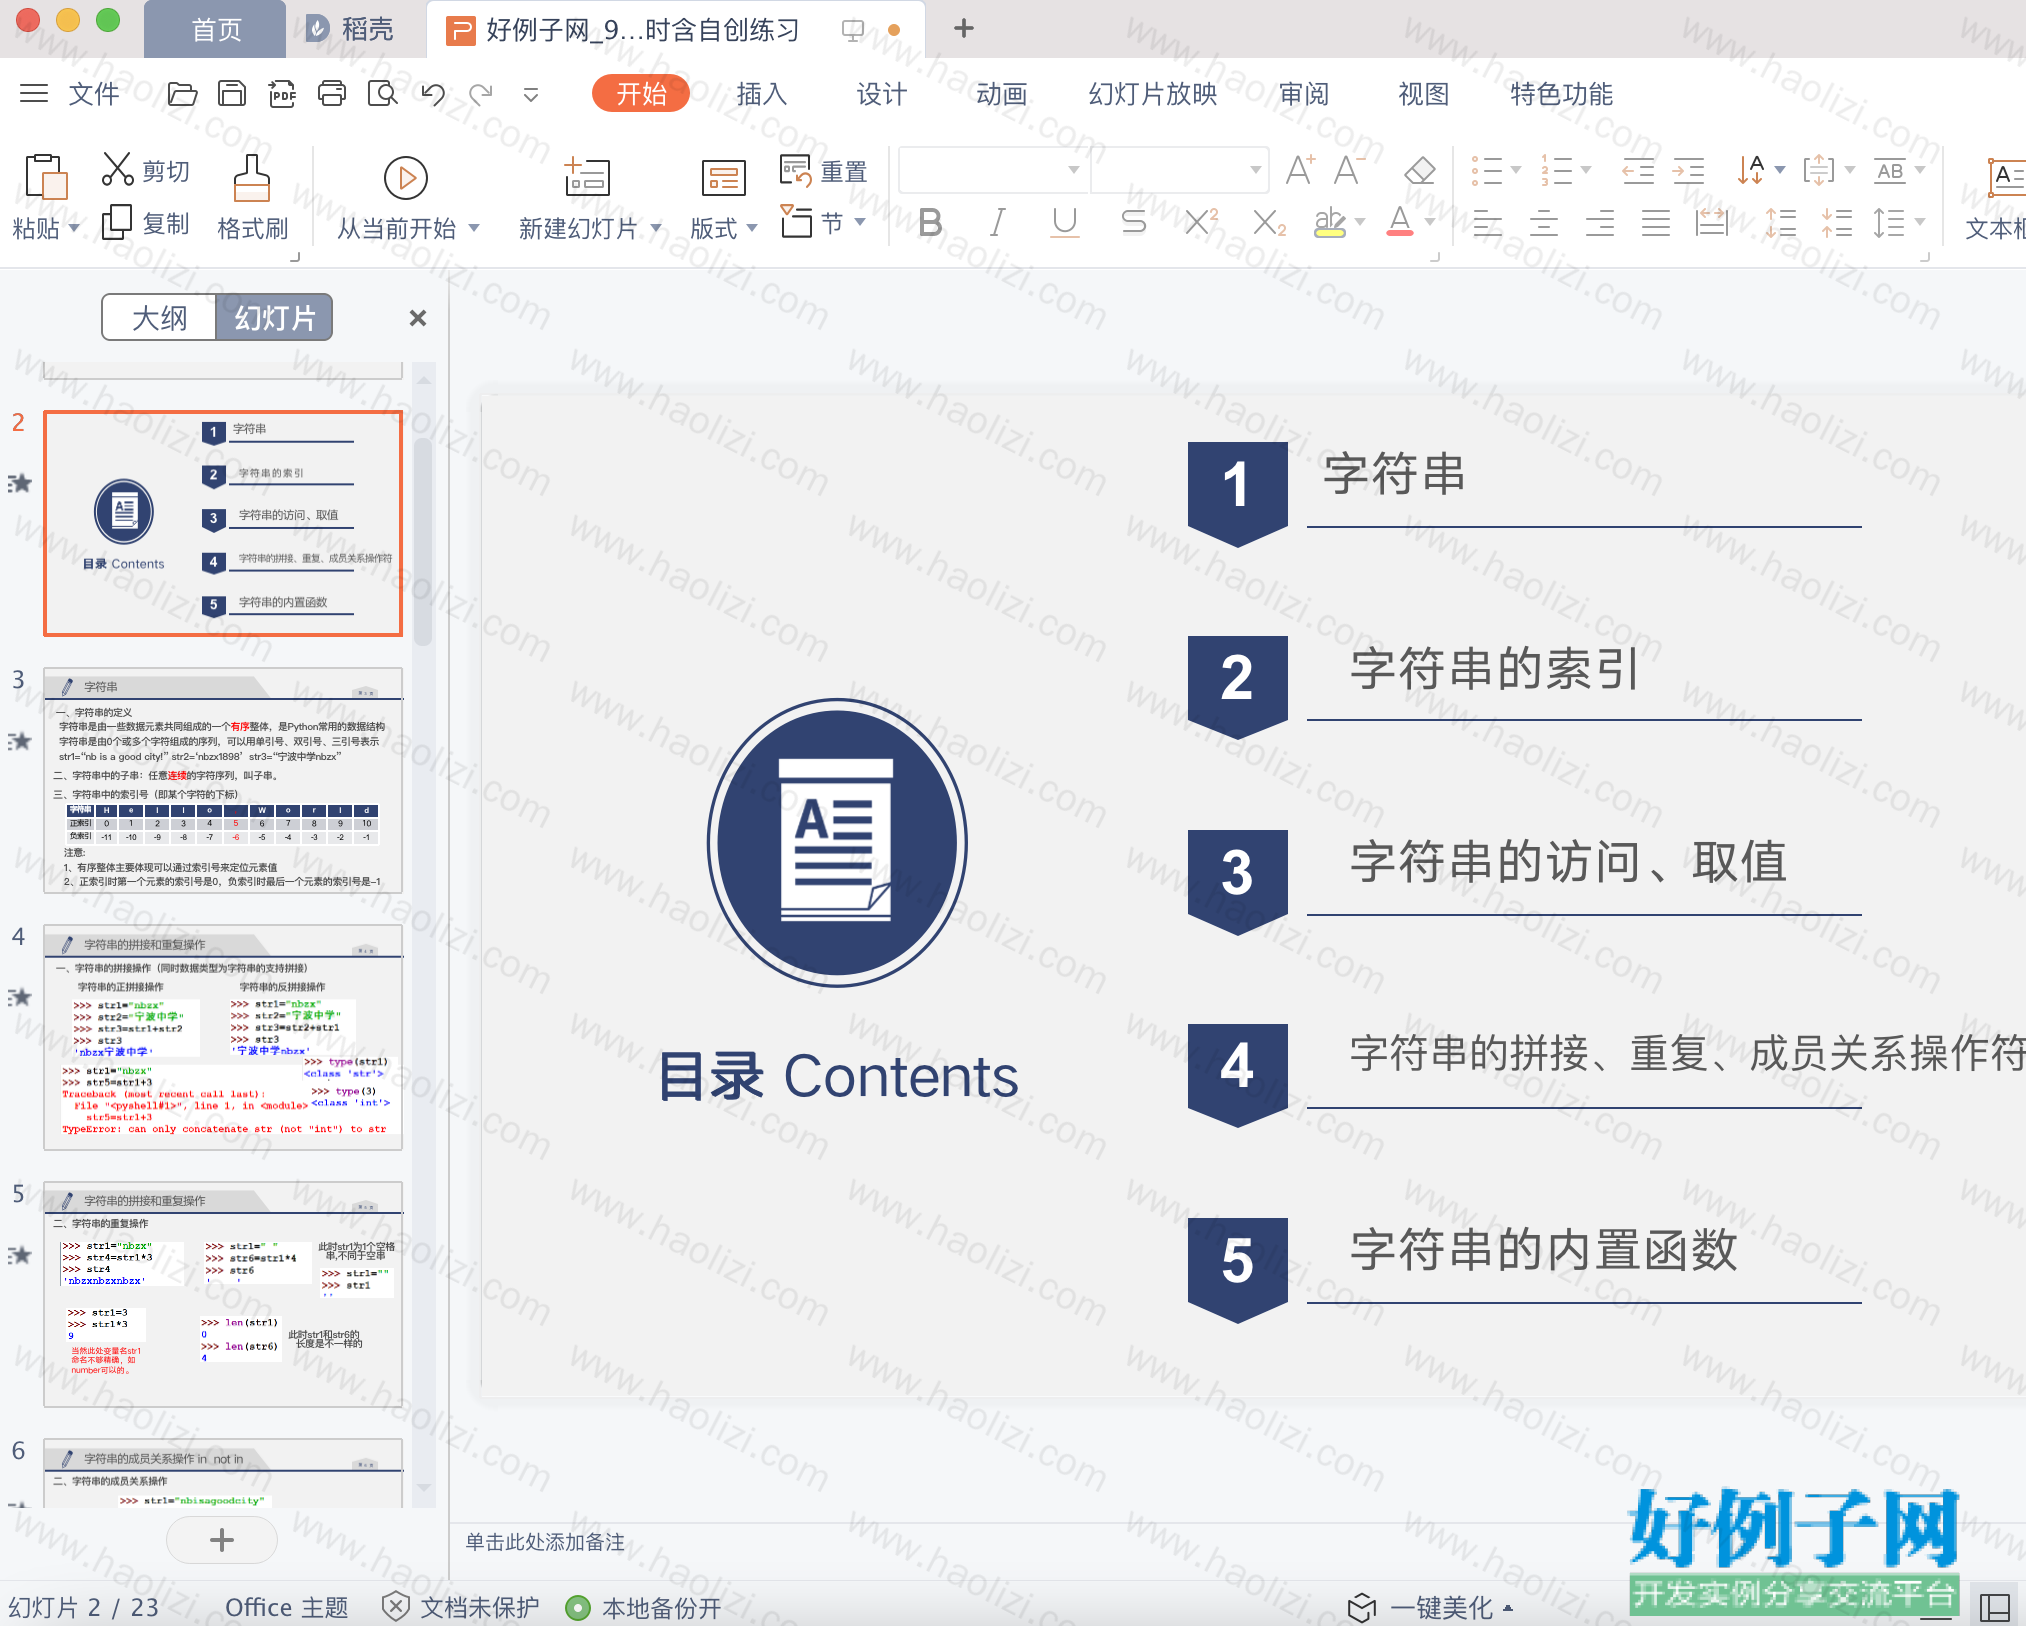Image resolution: width=2026 pixels, height=1626 pixels.
Task: Start slideshow from current slide icon
Action: tap(406, 178)
